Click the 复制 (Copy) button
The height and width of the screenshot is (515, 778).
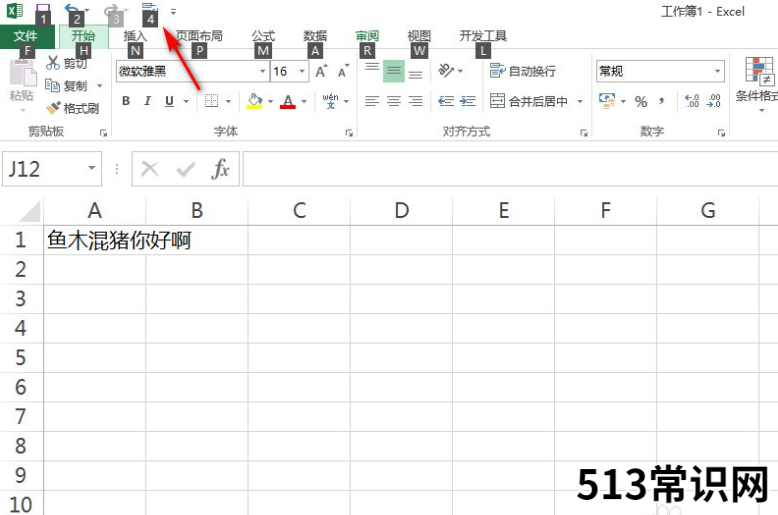(x=66, y=86)
